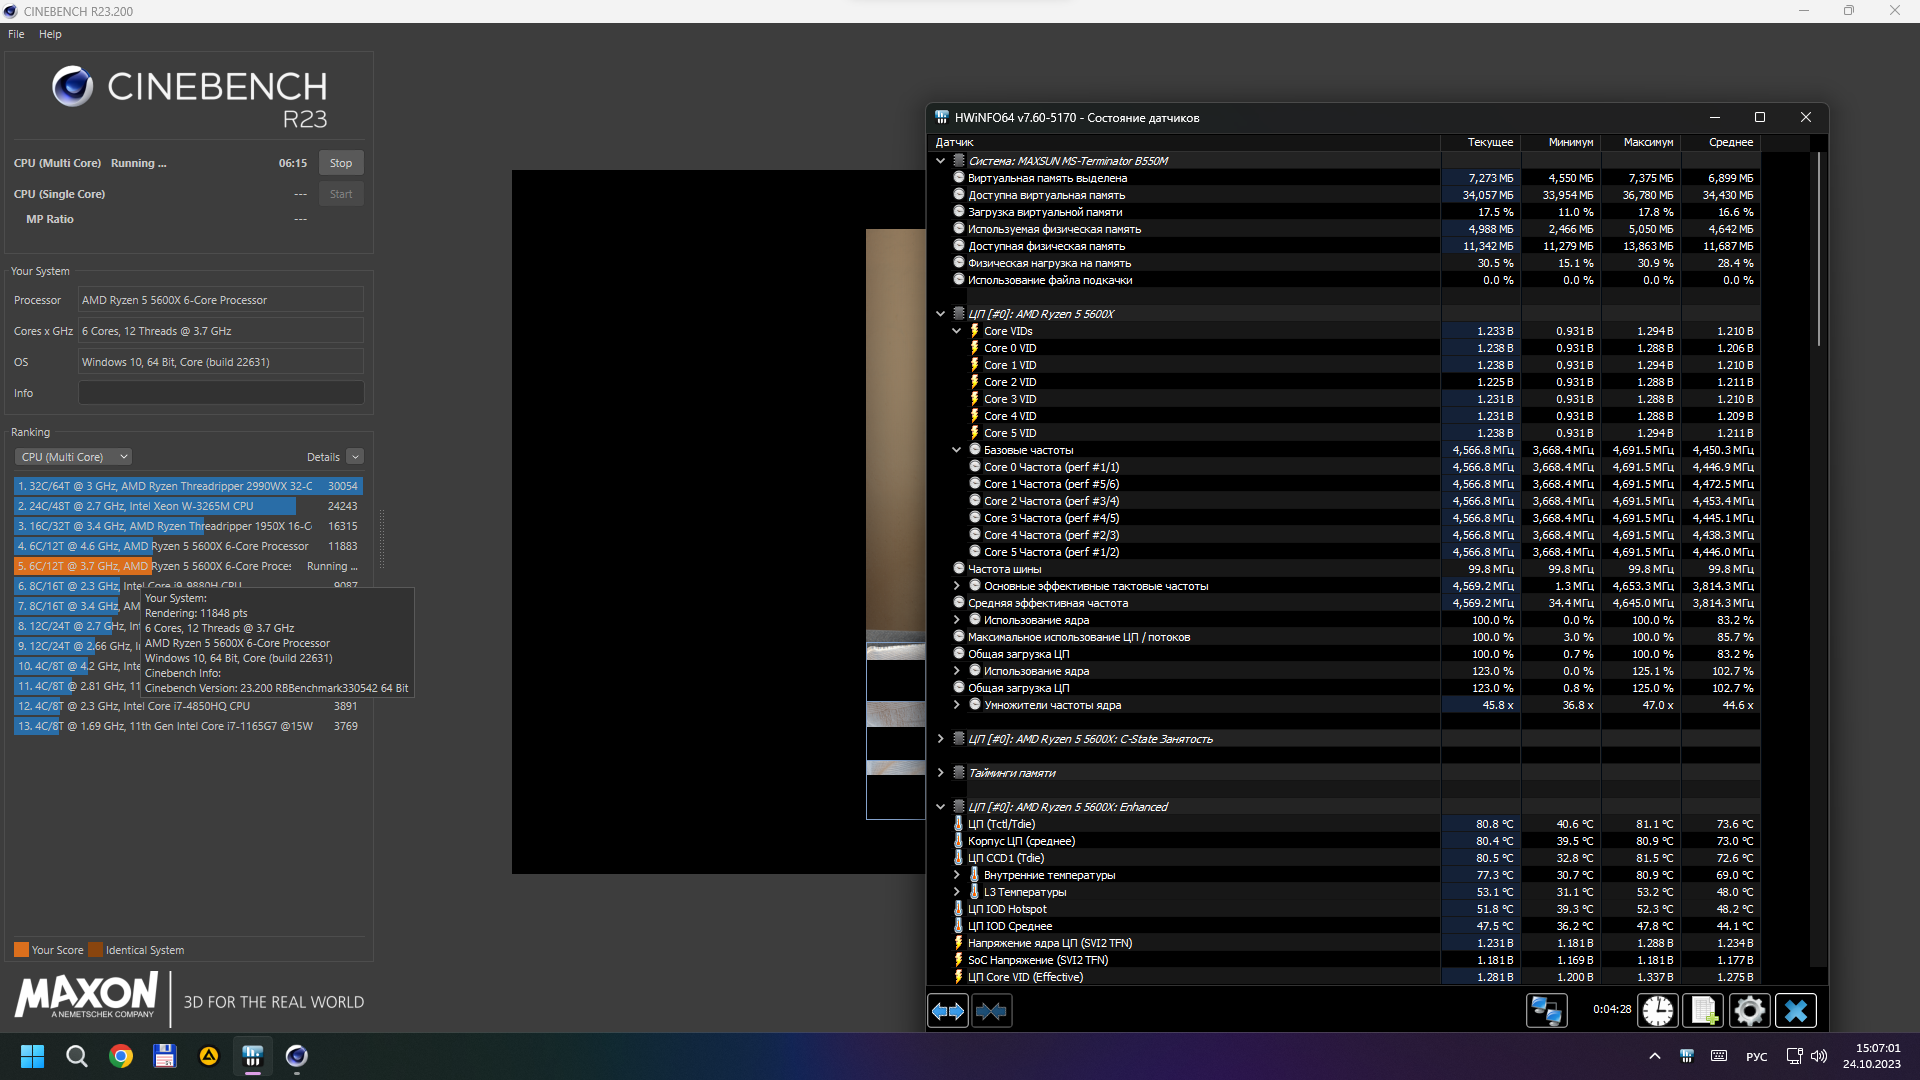Close sensors with blue X icon
The width and height of the screenshot is (1920, 1080).
point(1795,1011)
